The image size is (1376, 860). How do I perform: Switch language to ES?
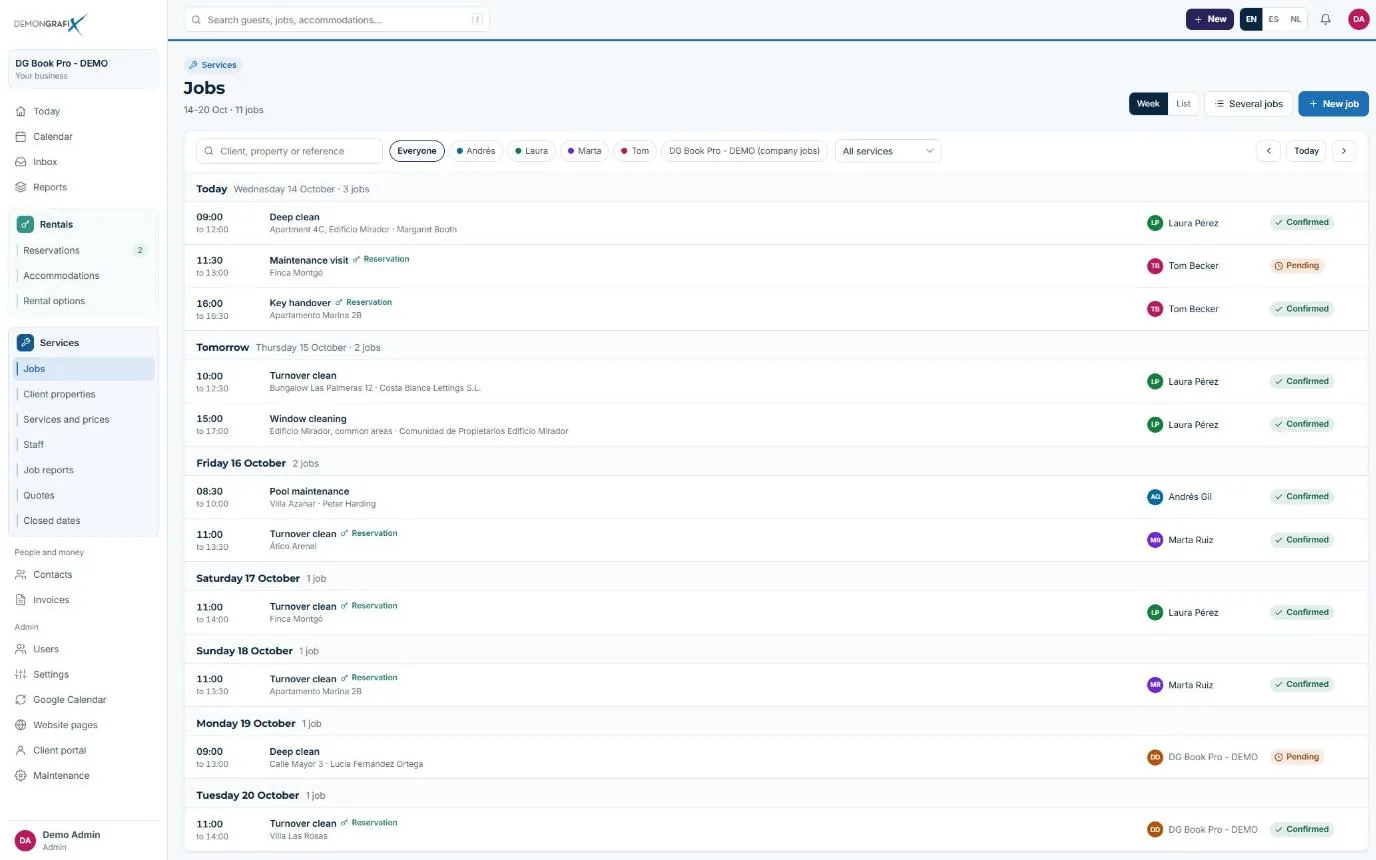tap(1273, 19)
